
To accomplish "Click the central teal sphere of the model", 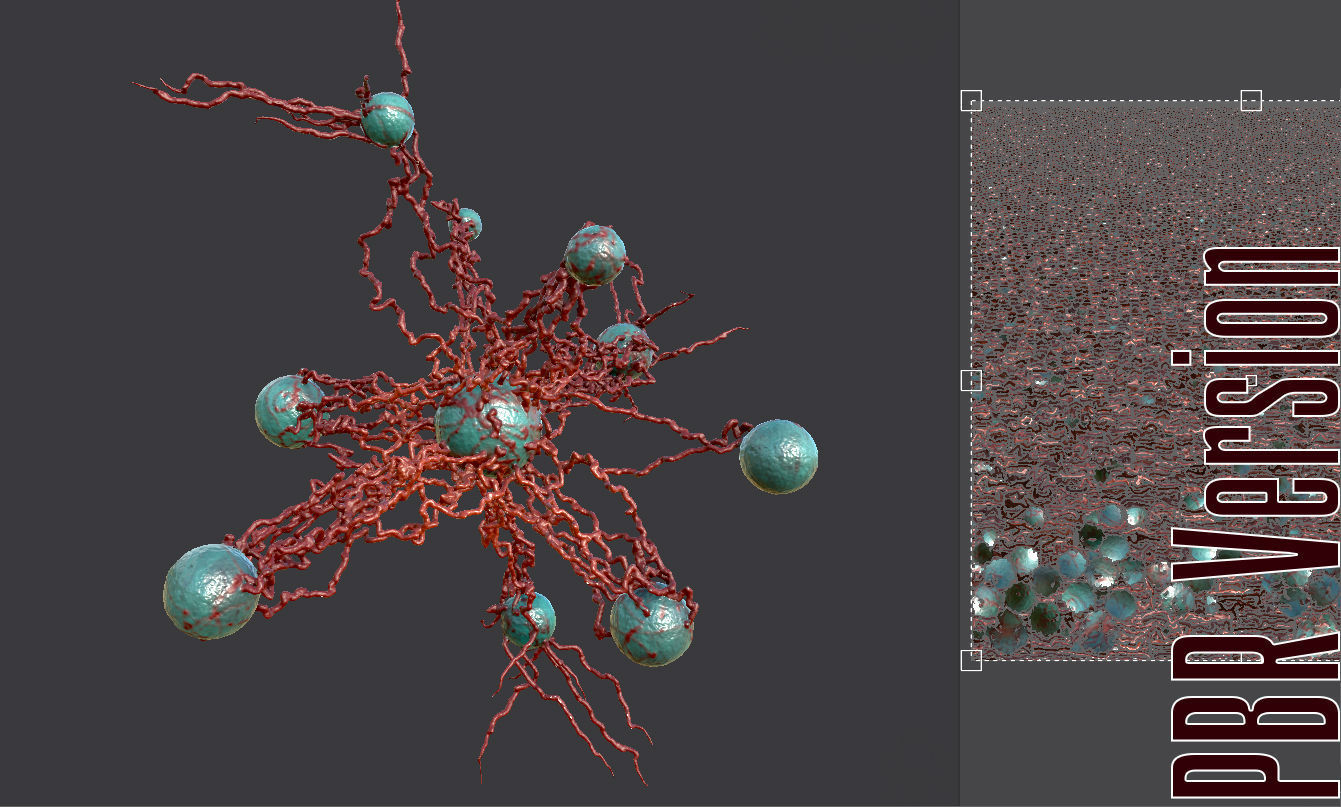I will tap(487, 426).
